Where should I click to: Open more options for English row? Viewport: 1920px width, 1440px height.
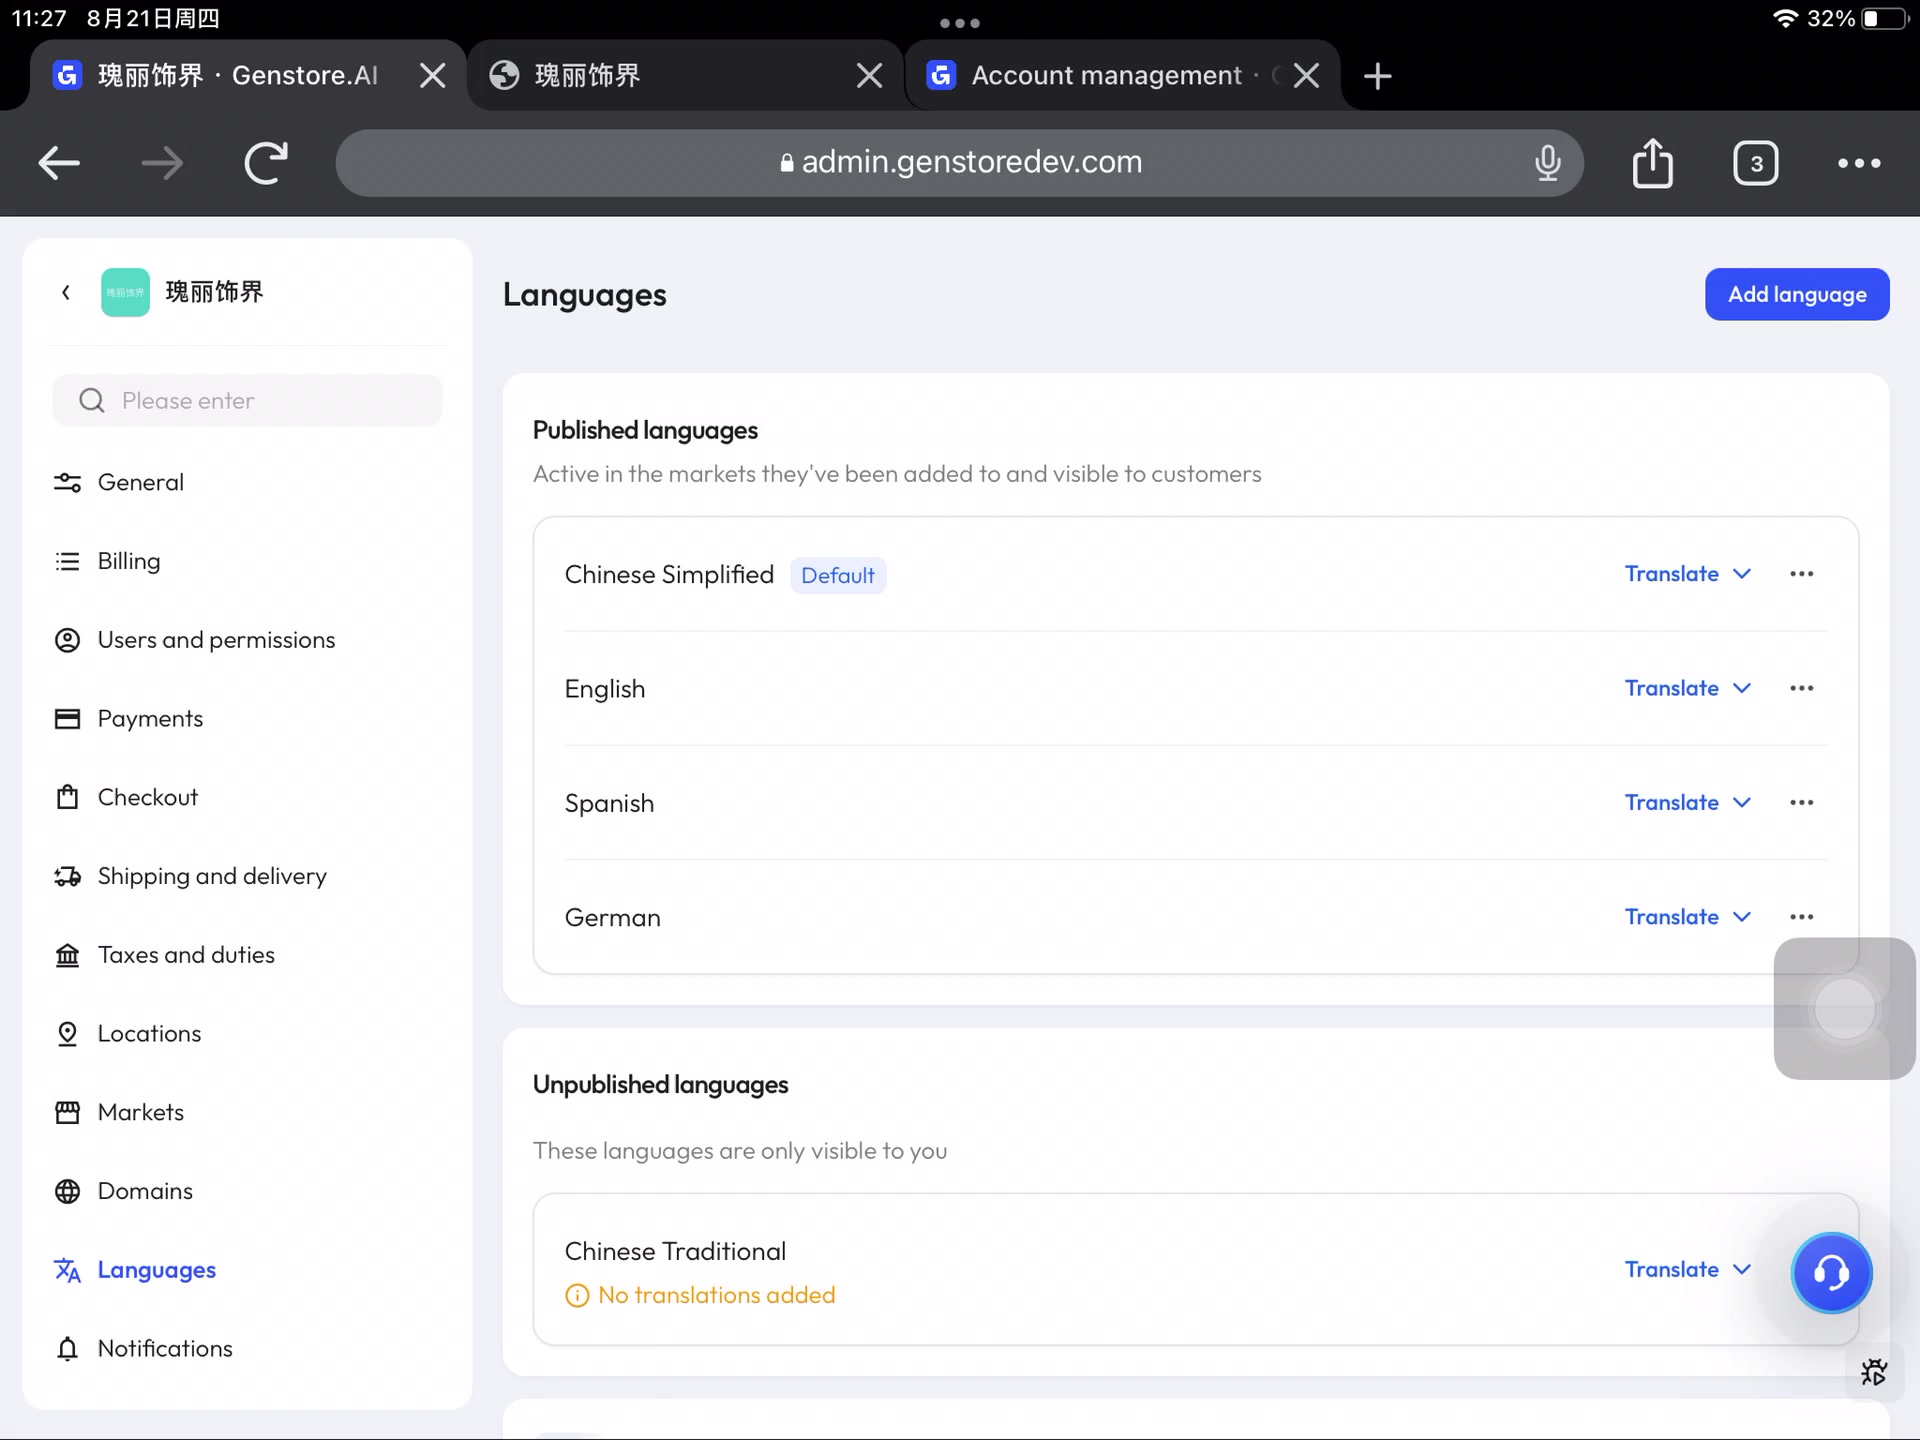[1801, 688]
